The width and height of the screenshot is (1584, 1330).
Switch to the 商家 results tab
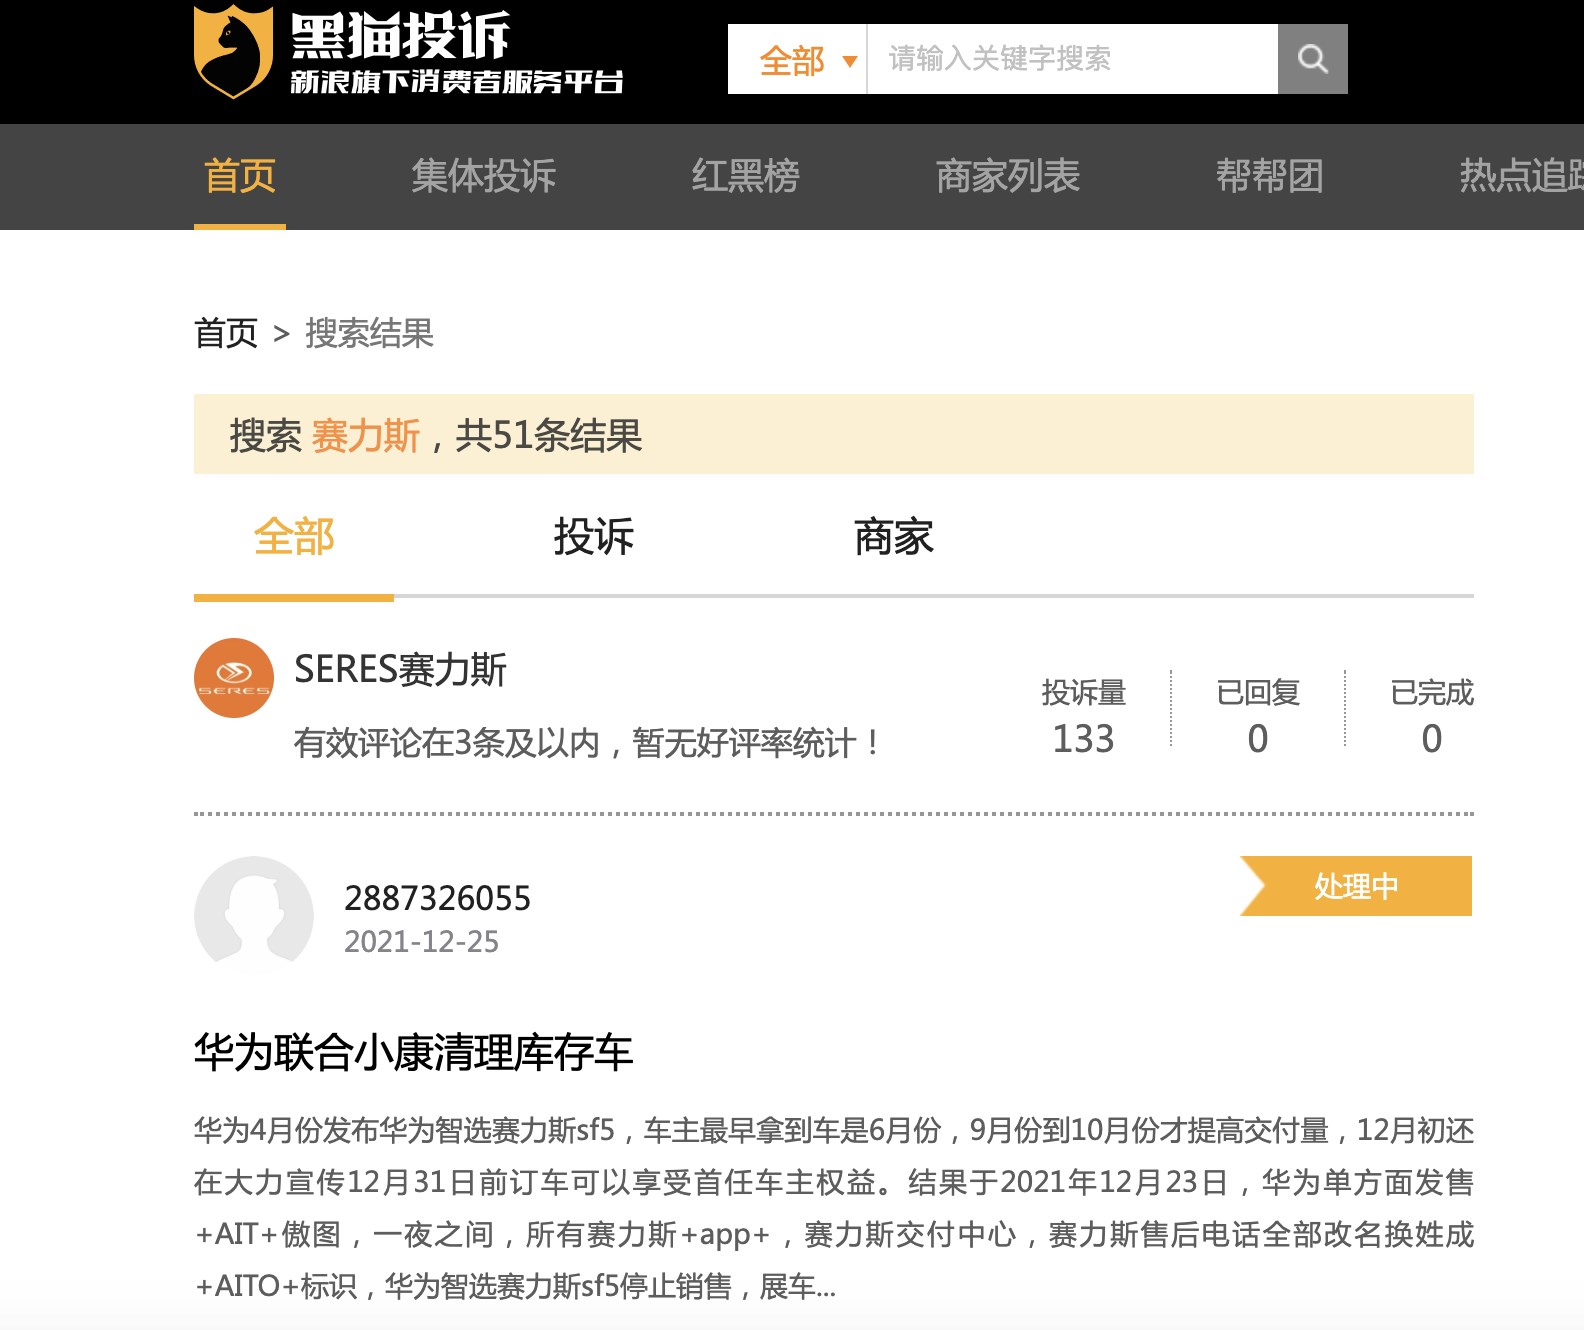894,537
